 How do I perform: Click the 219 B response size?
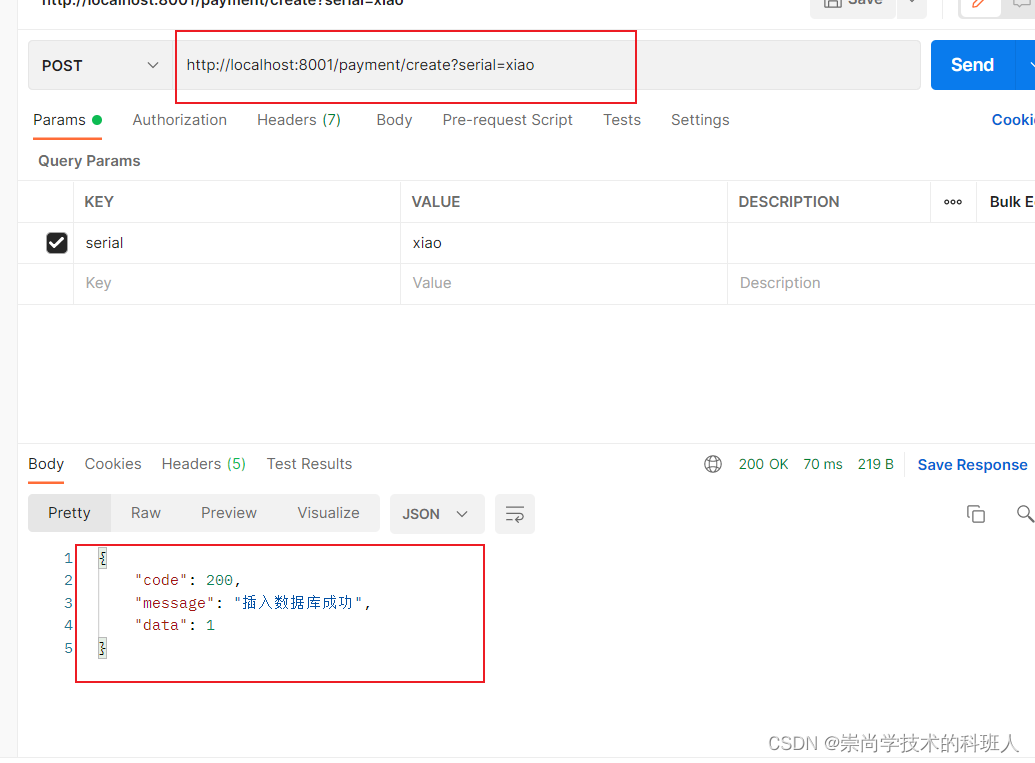pyautogui.click(x=875, y=464)
